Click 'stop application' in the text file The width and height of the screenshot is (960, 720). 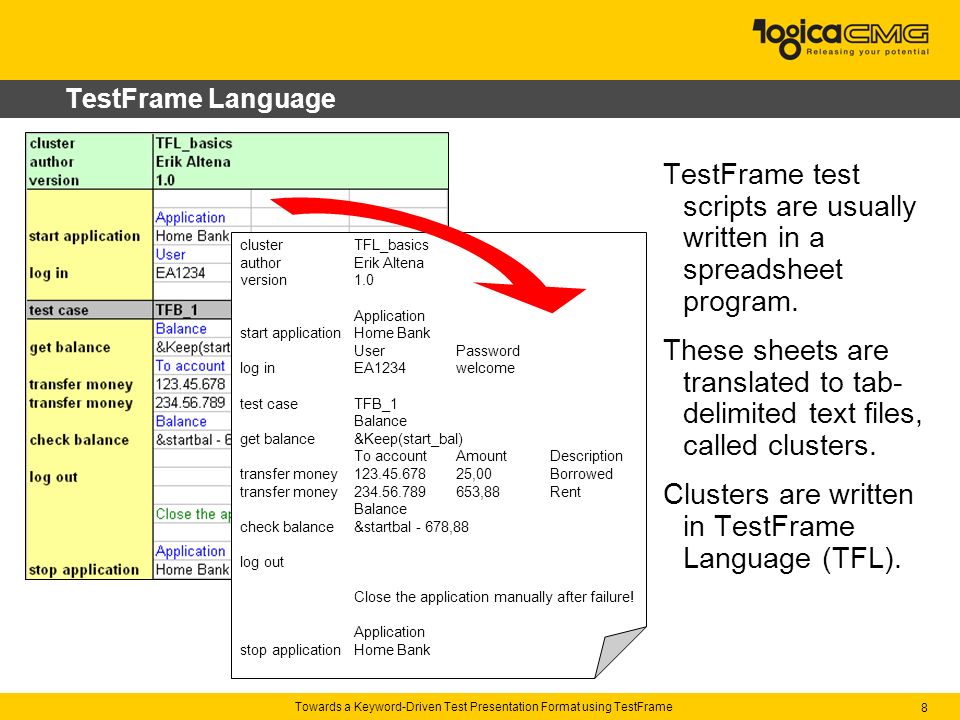click(x=290, y=650)
